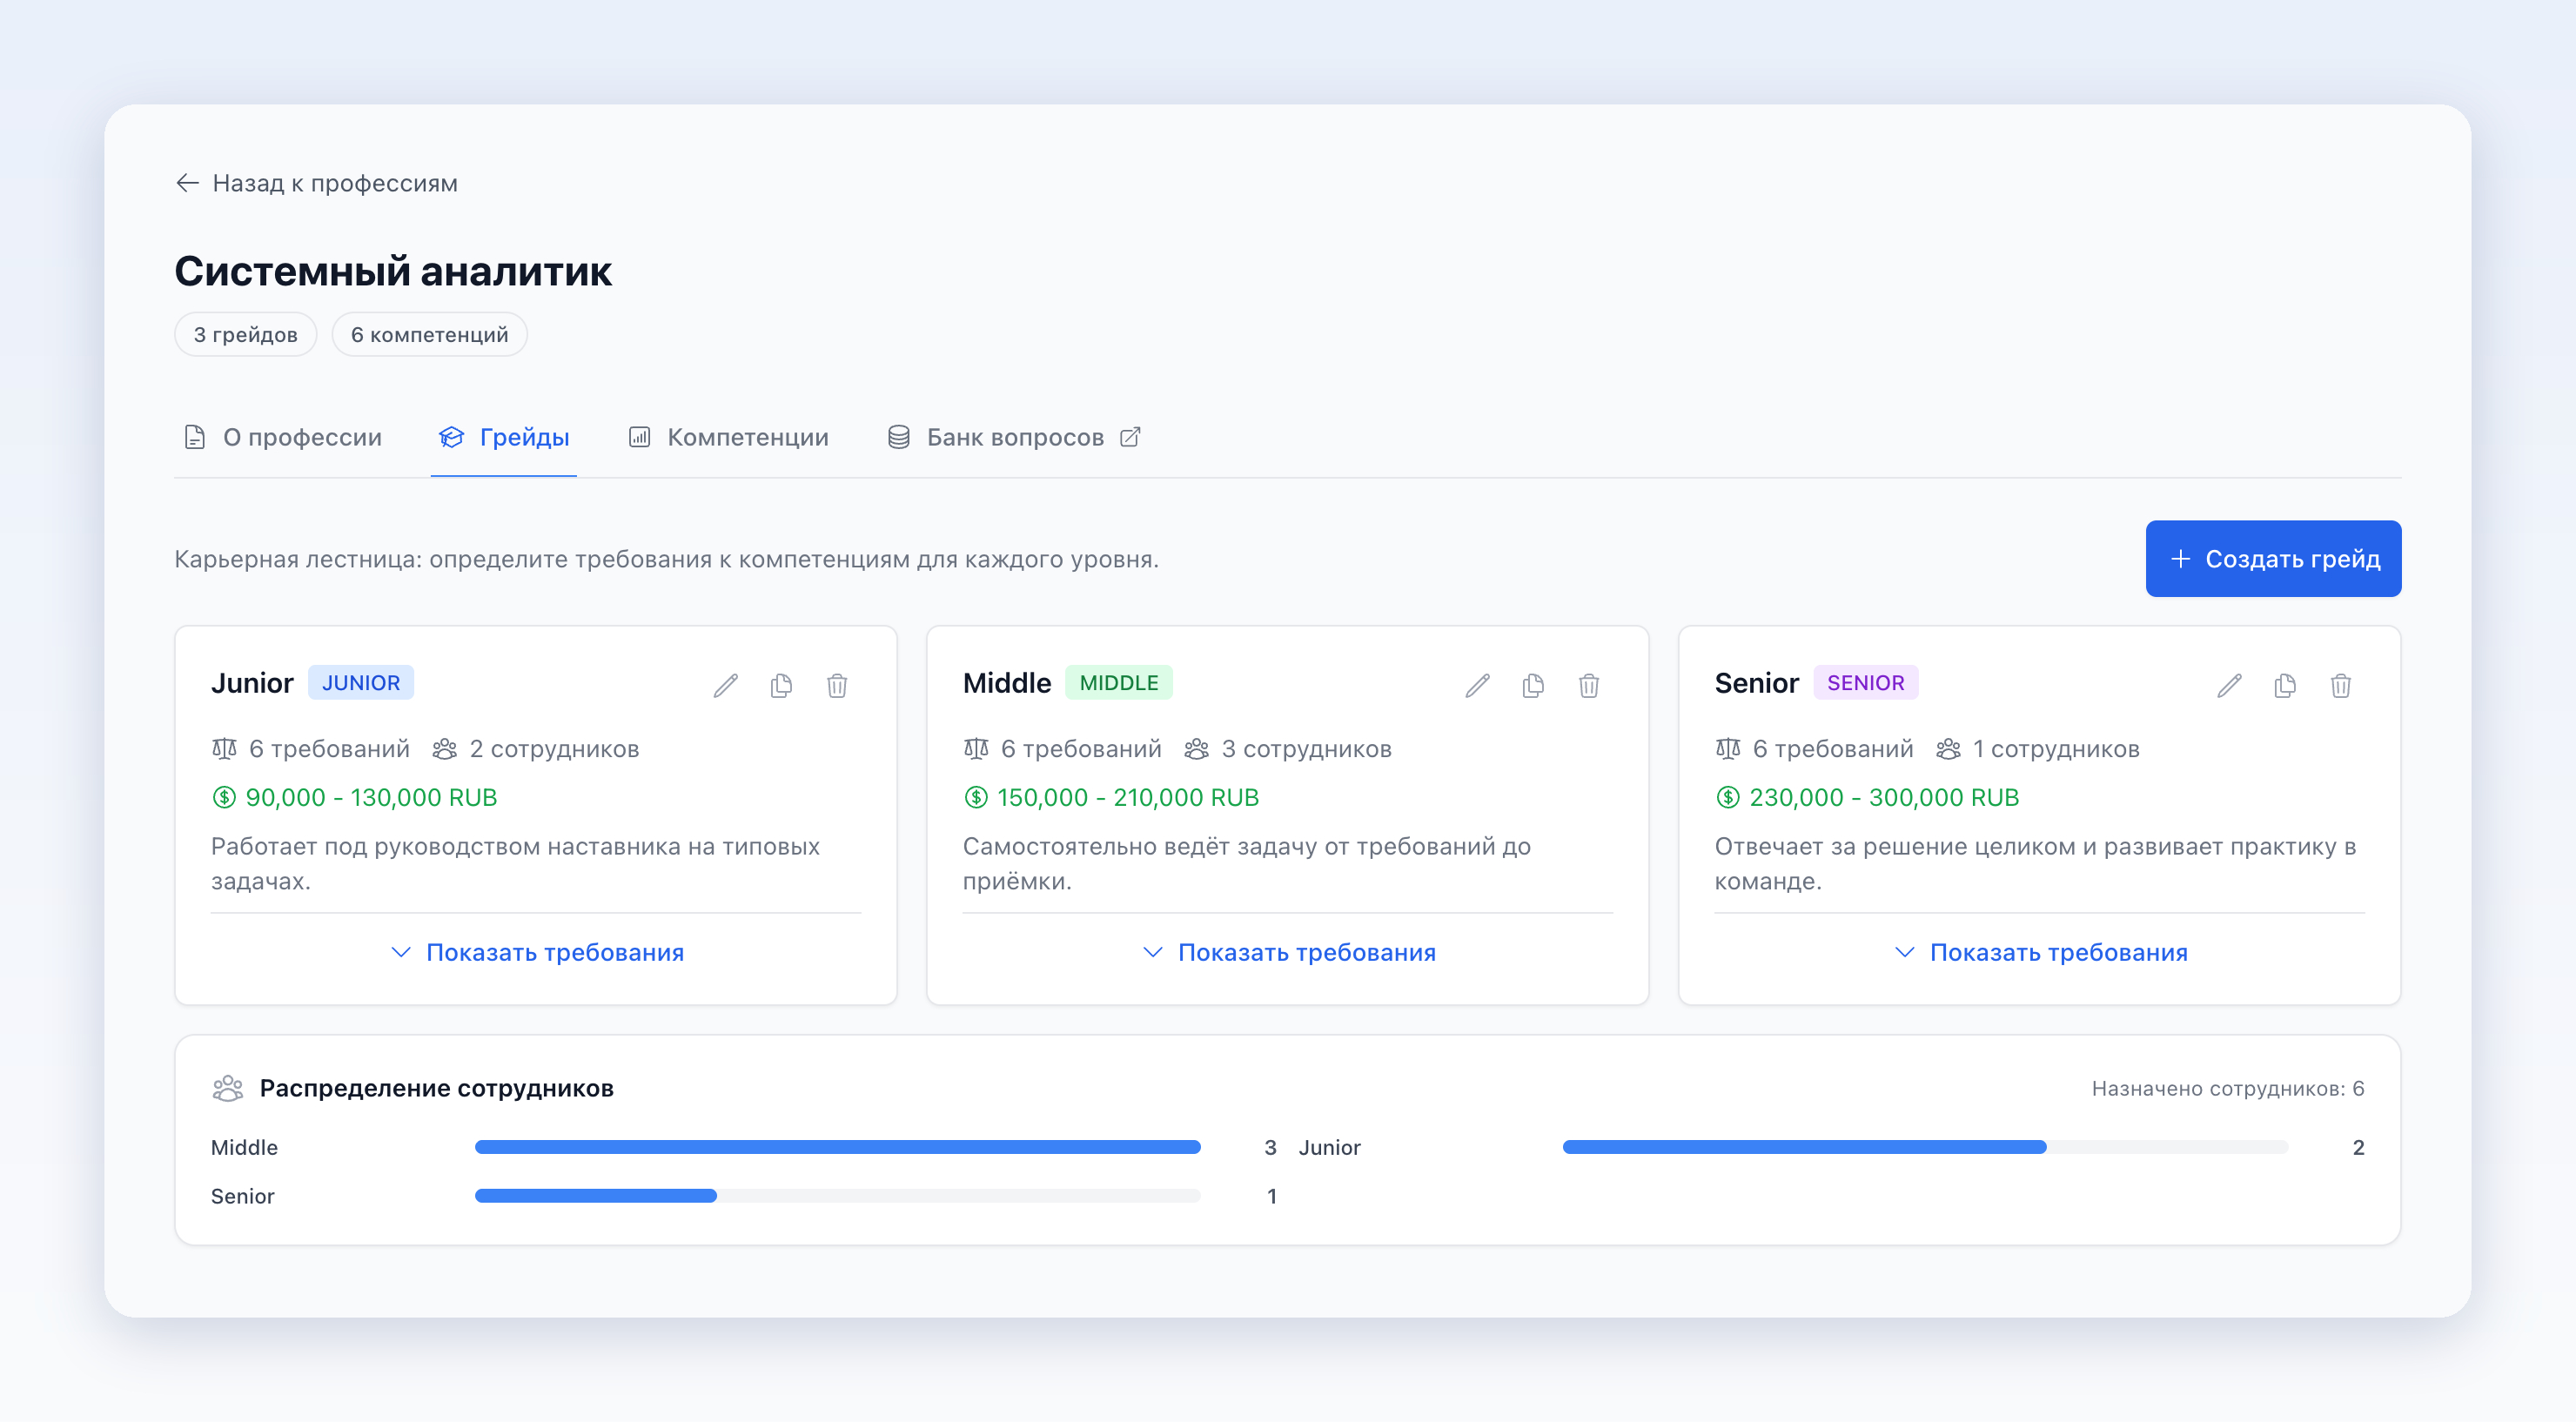Remove the Senior grade via trash icon

click(x=2342, y=685)
